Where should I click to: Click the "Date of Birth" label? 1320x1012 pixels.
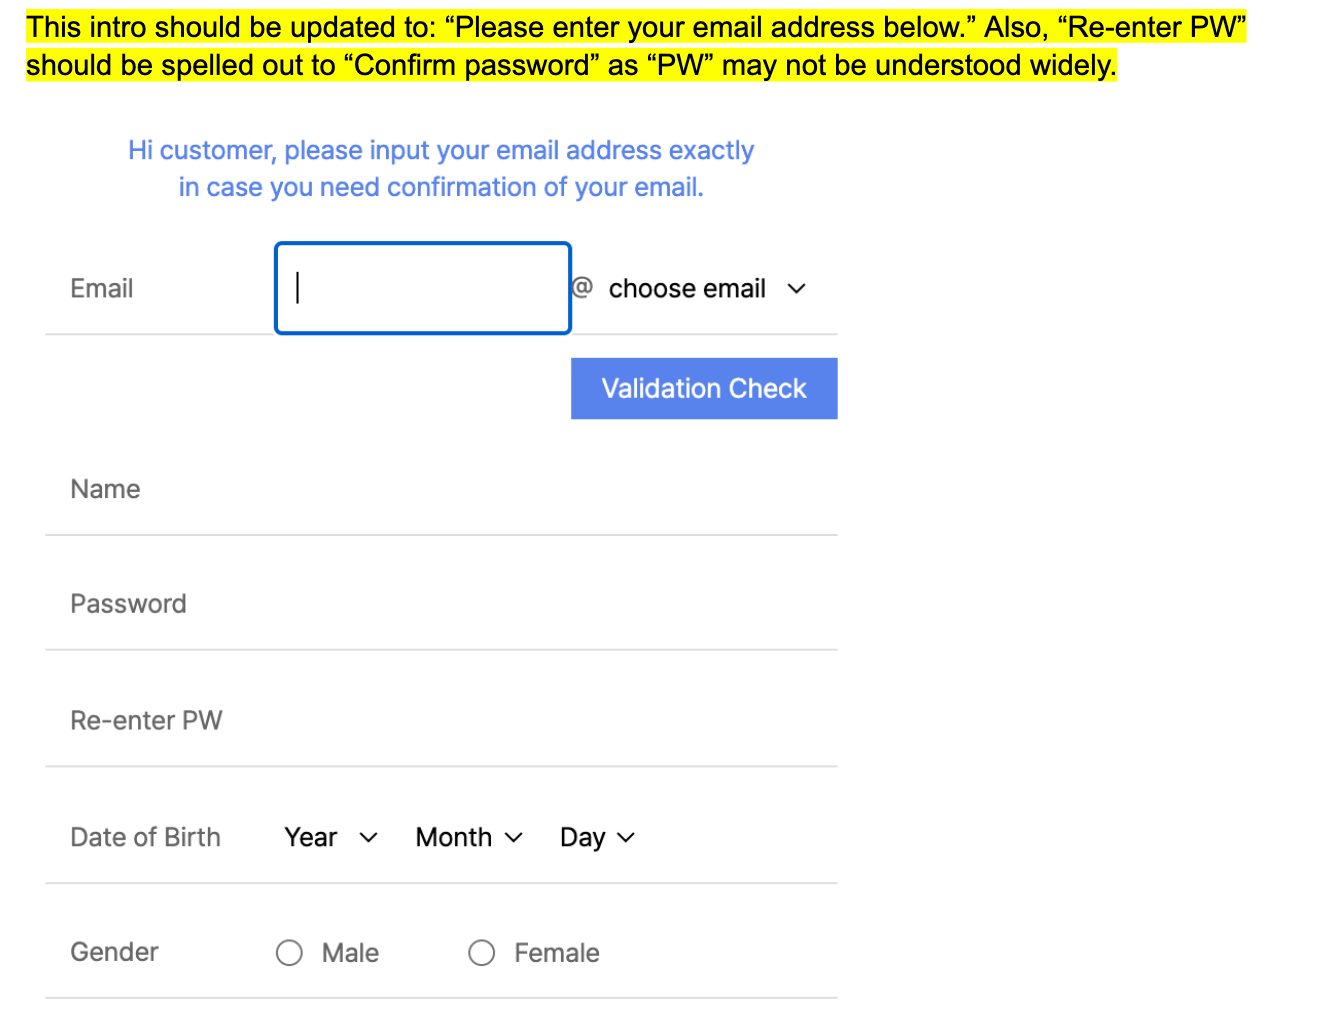[145, 837]
